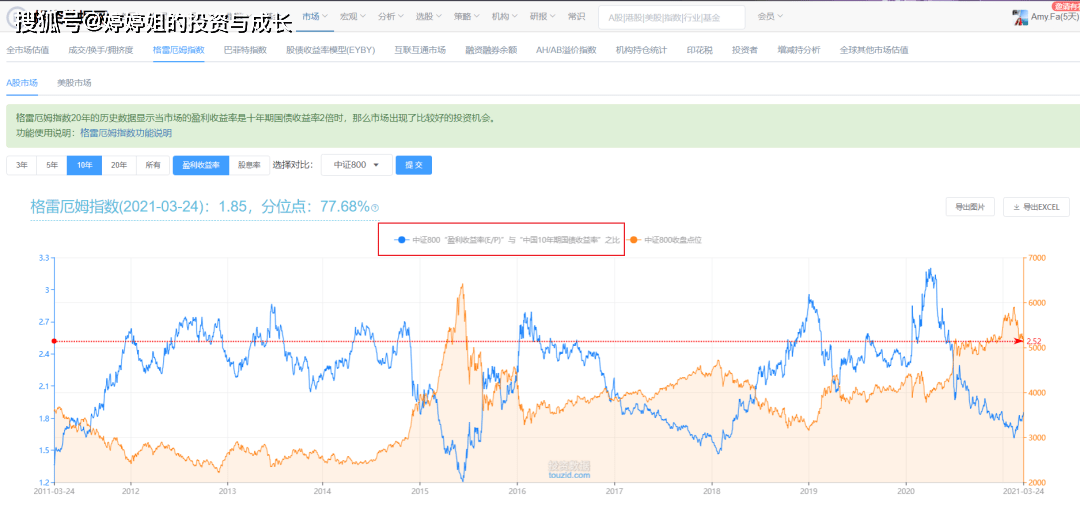Open the 中证800 comparison dropdown
The height and width of the screenshot is (505, 1080).
point(356,165)
